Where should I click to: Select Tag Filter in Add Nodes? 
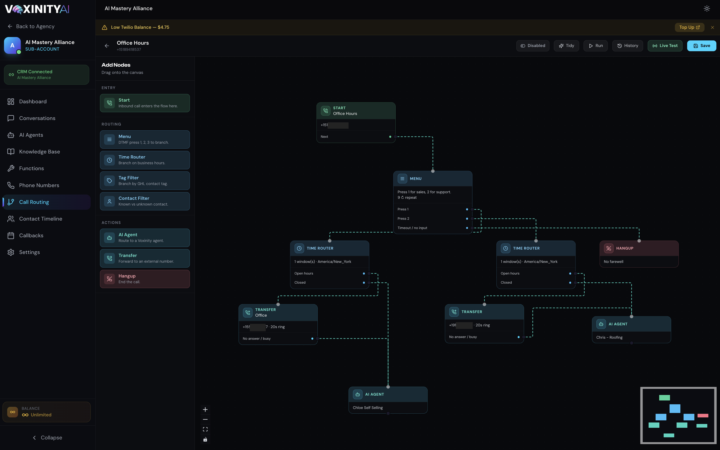145,180
